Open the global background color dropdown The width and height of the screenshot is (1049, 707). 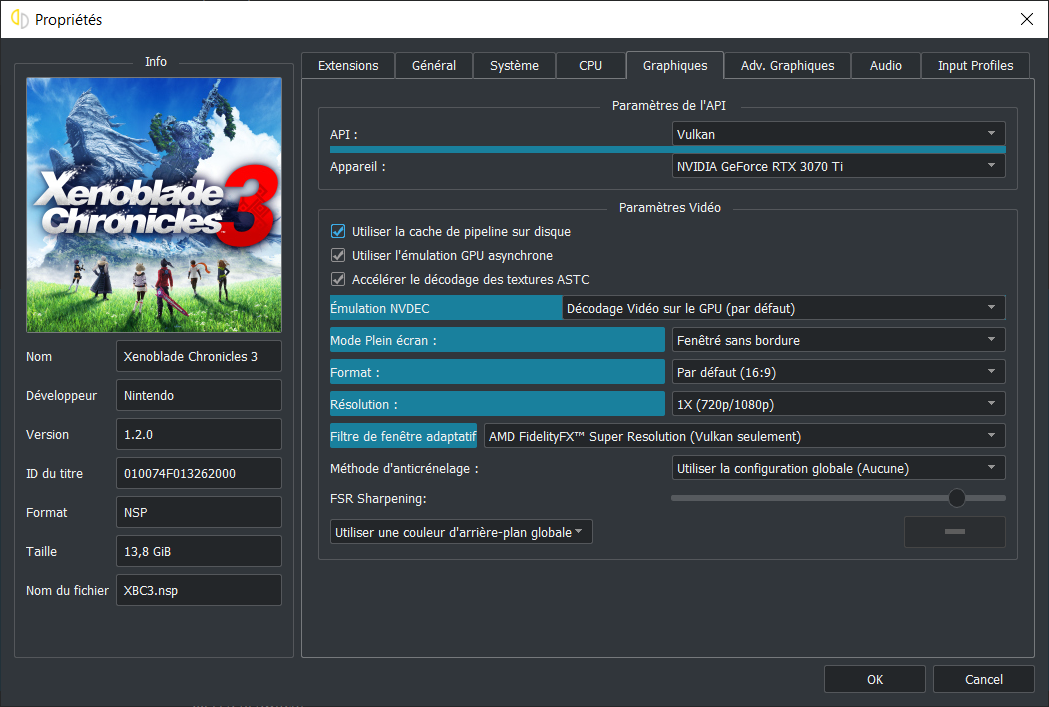tap(461, 532)
